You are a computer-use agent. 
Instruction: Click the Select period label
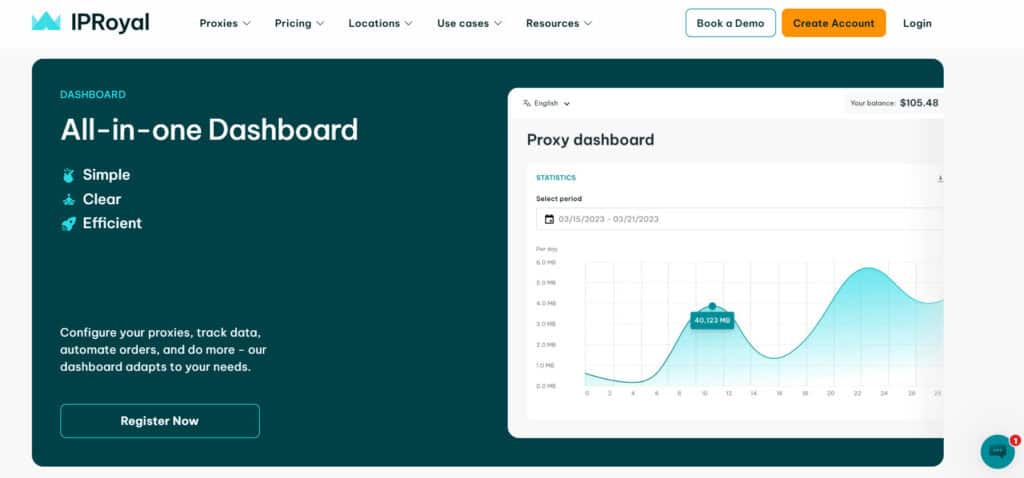click(x=559, y=199)
